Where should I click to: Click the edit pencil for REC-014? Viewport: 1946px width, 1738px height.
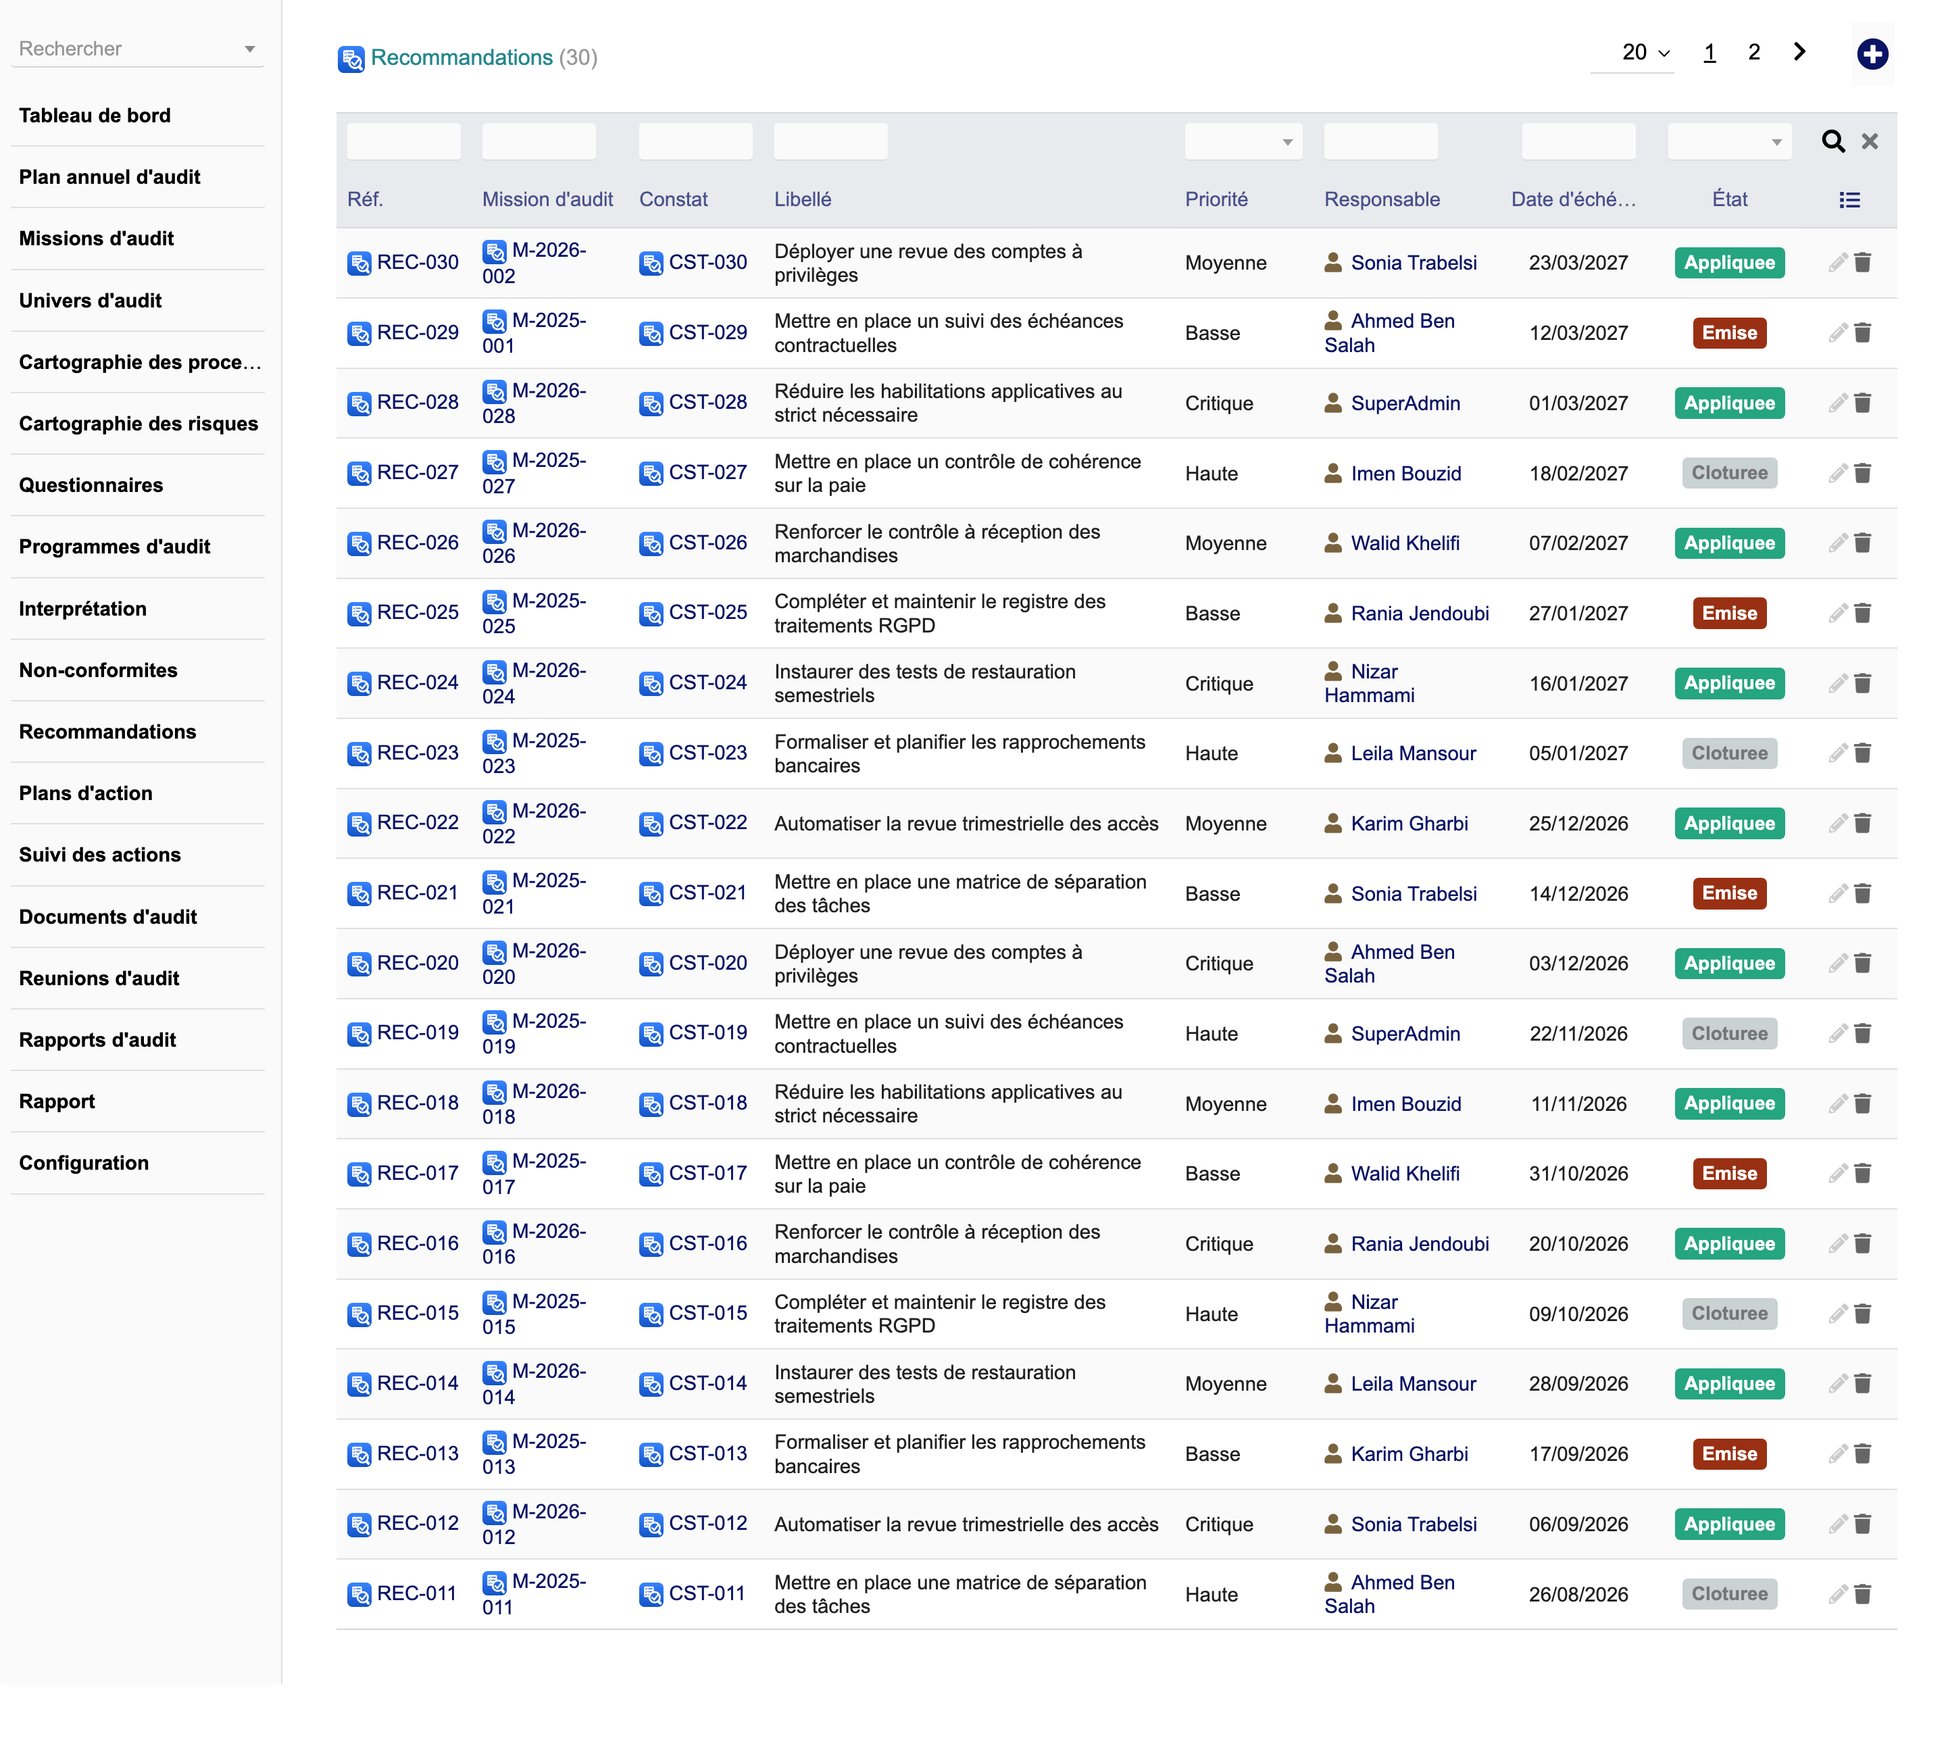(x=1837, y=1384)
